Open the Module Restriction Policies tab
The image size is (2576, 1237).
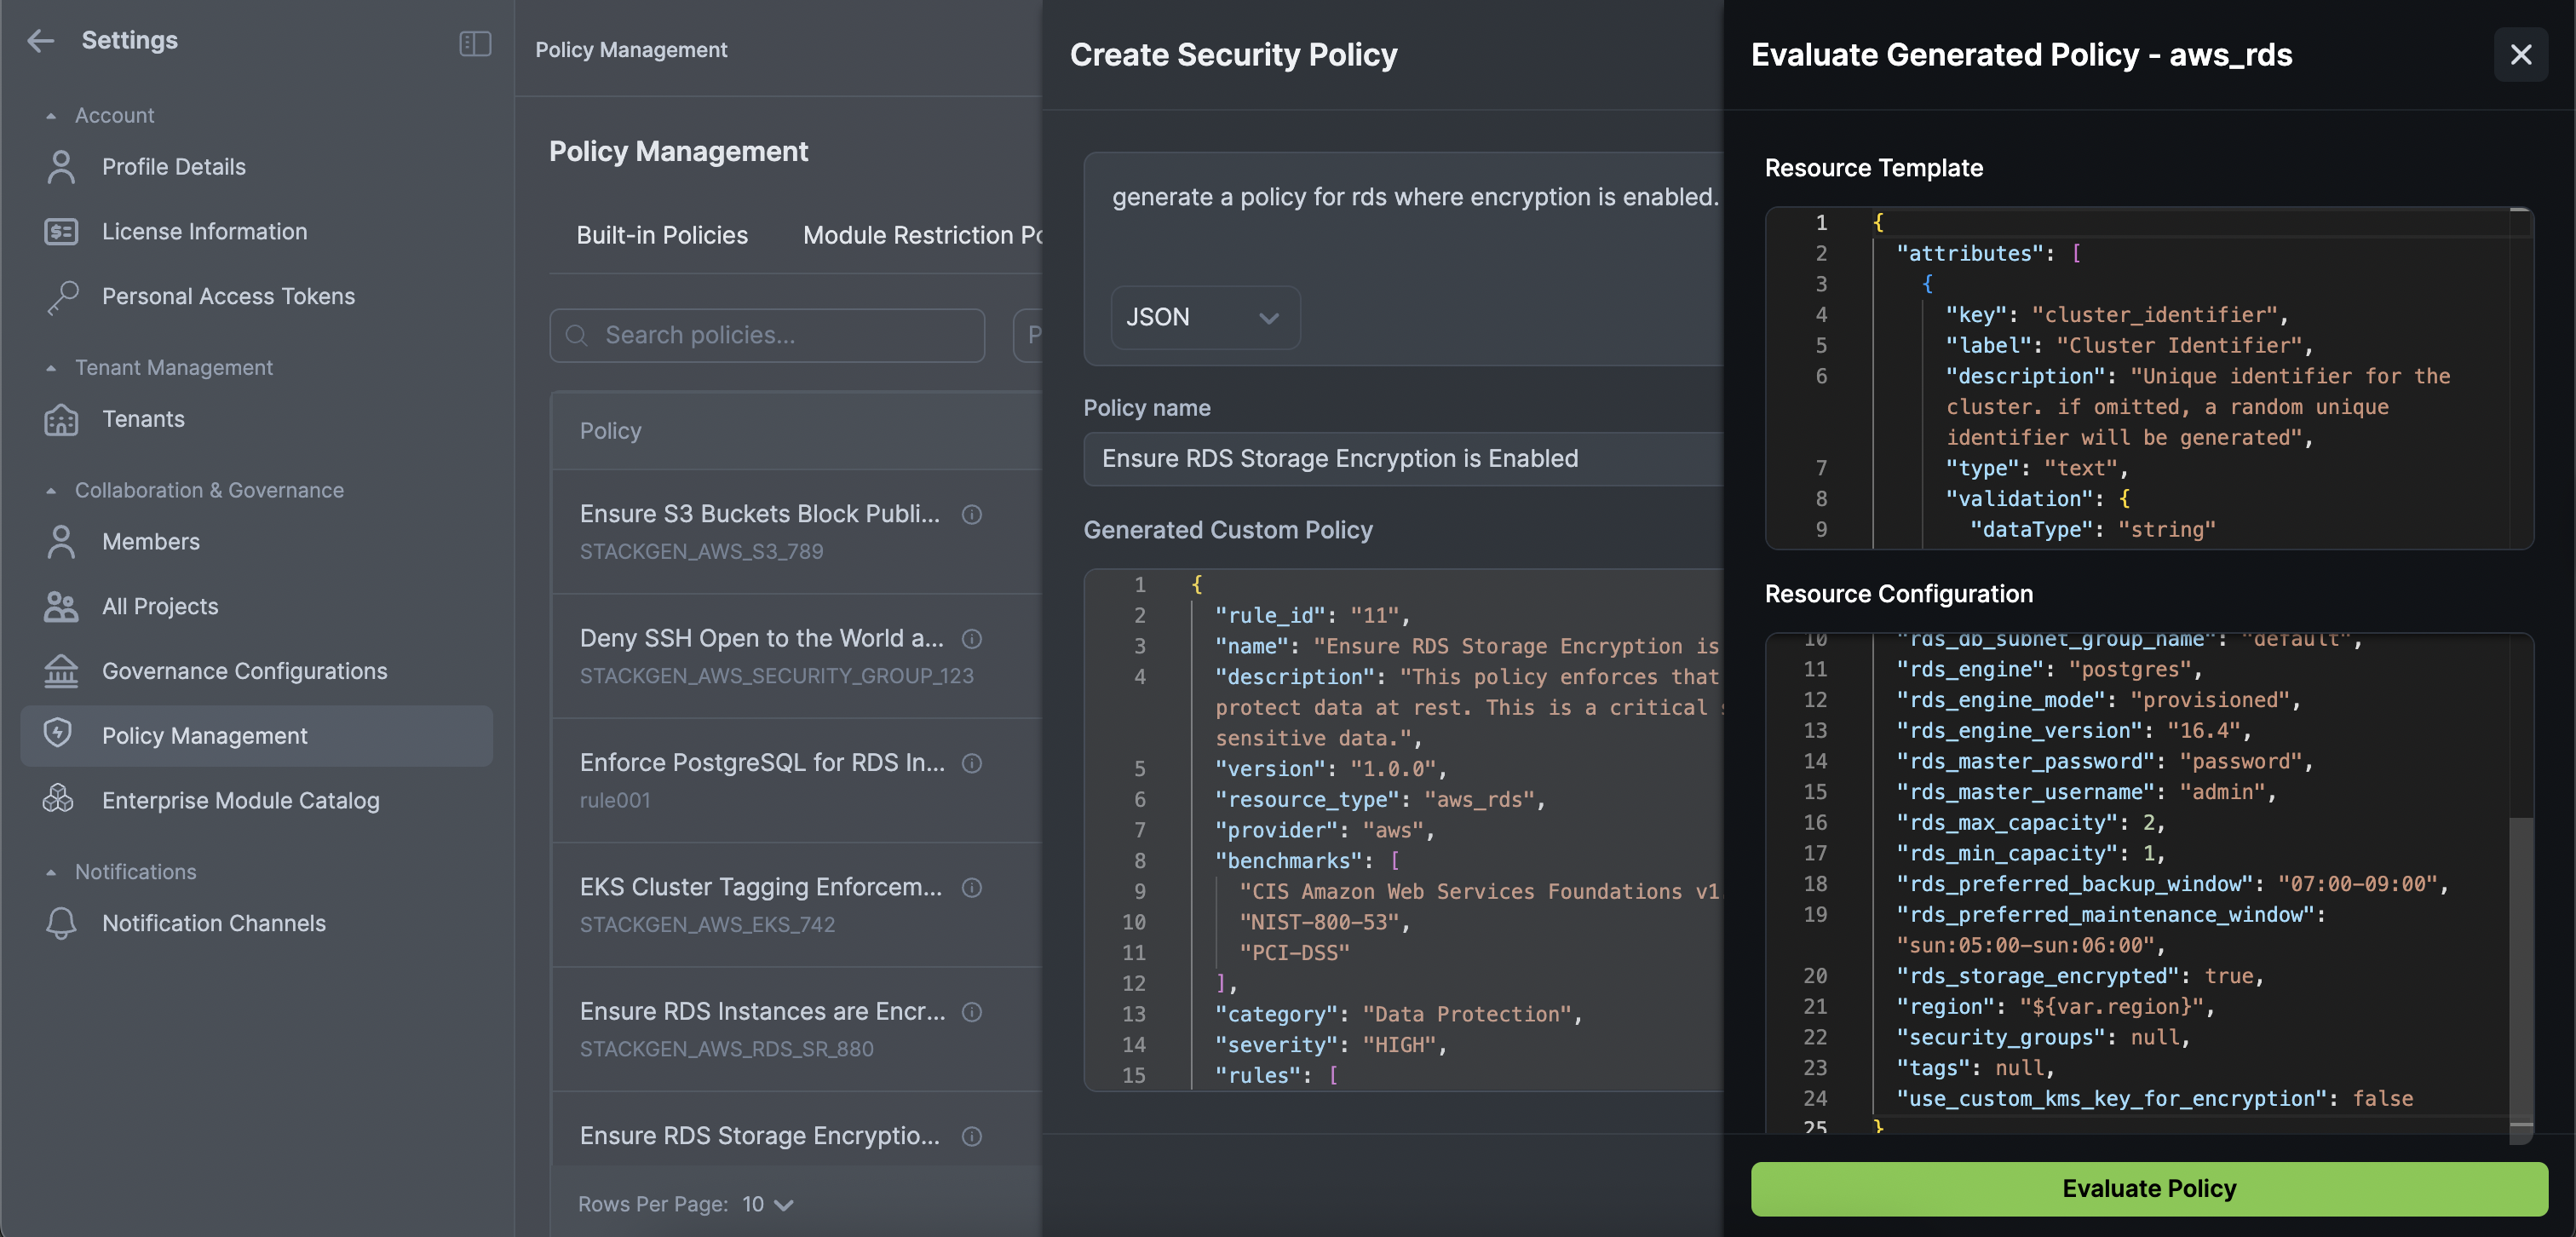[920, 235]
